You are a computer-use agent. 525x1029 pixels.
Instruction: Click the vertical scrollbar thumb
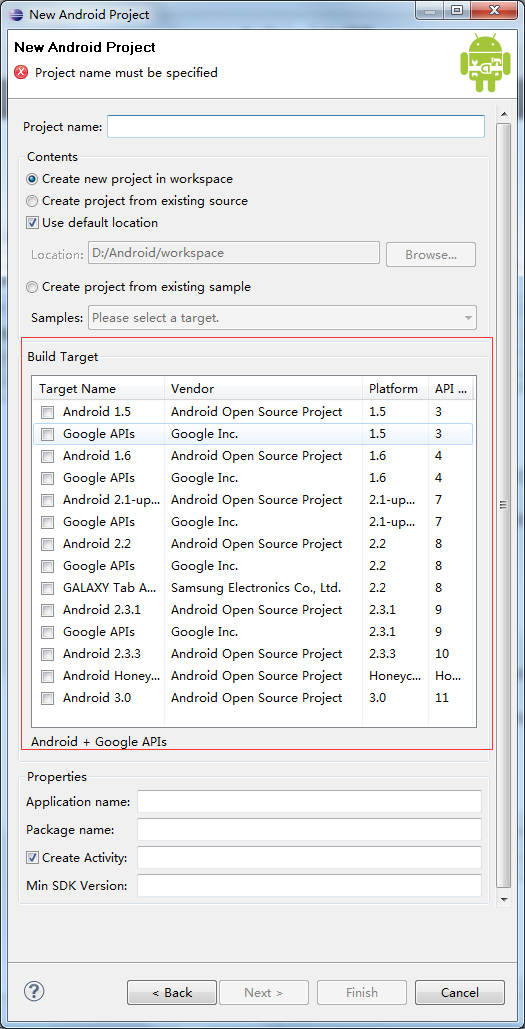tap(503, 505)
